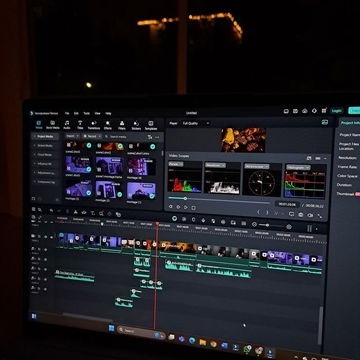Select Project Media in the left sidebar
360x360 pixels.
(x=45, y=136)
